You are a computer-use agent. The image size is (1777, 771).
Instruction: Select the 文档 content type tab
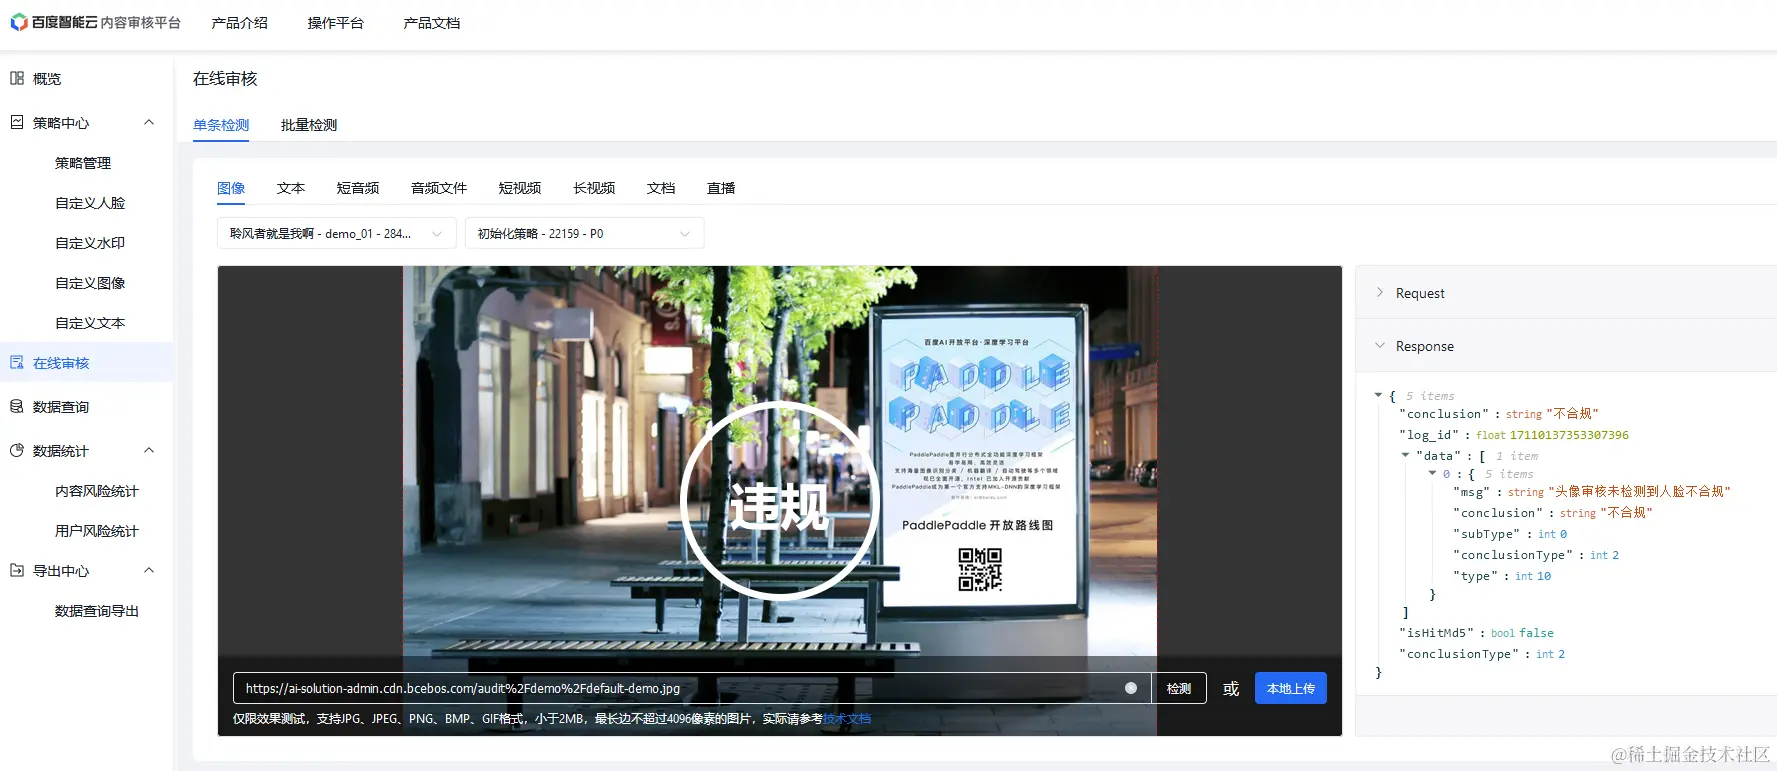(661, 188)
